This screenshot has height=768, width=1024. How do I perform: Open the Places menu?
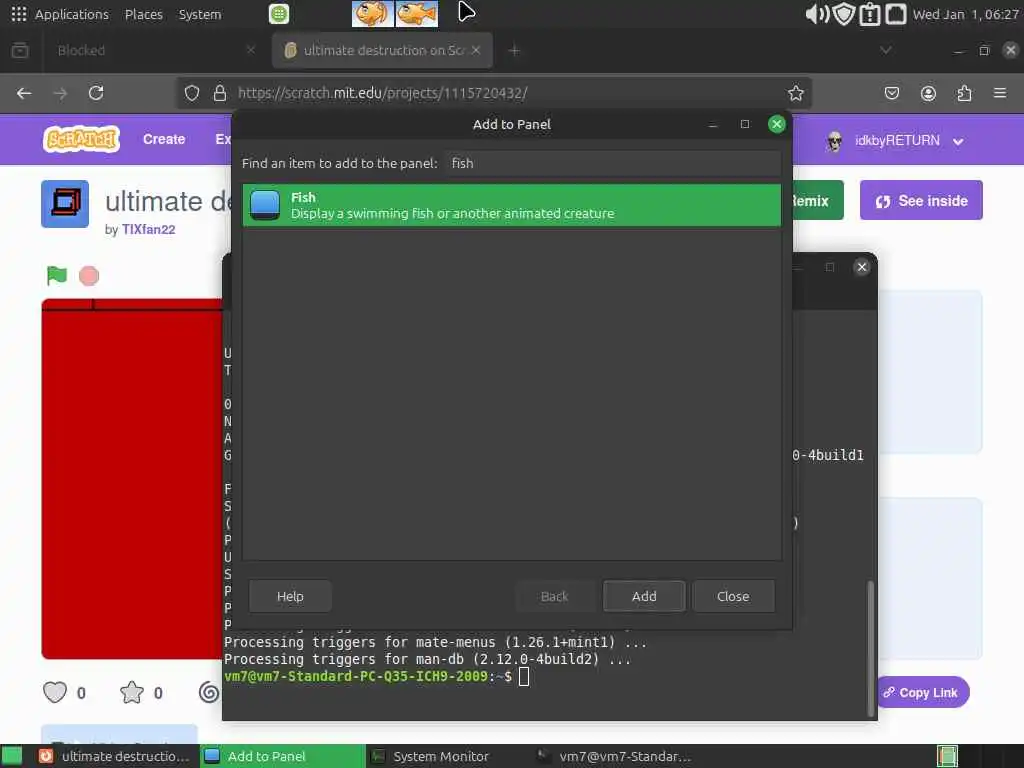click(x=144, y=14)
